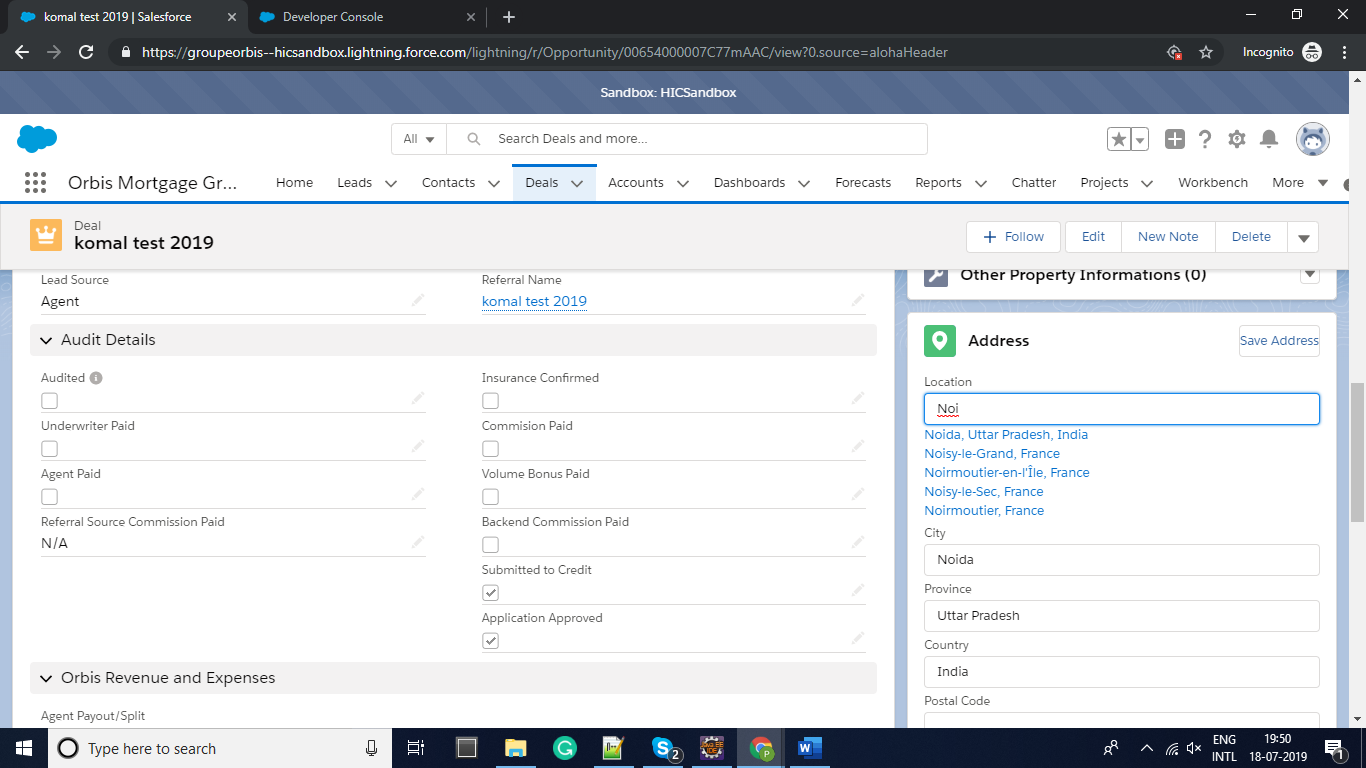Screen dimensions: 1366x768
Task: Open the Favorites star icon
Action: click(x=1119, y=139)
